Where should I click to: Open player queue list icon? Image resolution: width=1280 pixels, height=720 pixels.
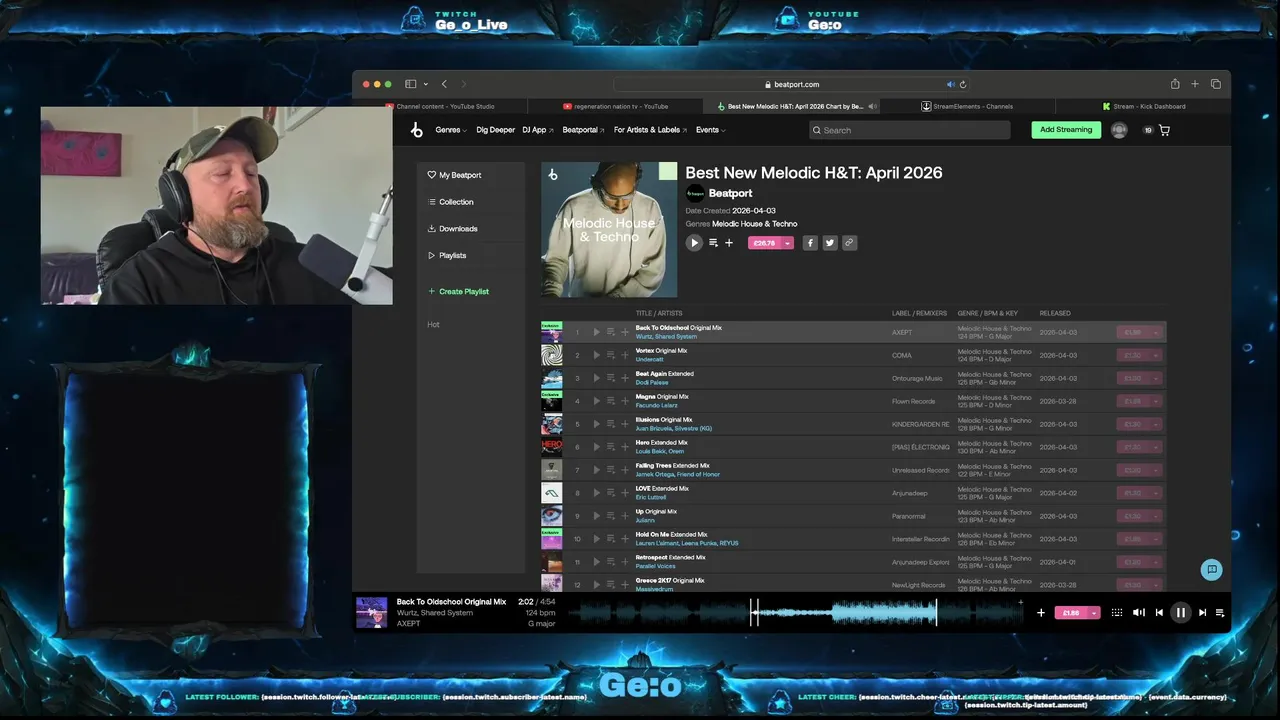1220,613
